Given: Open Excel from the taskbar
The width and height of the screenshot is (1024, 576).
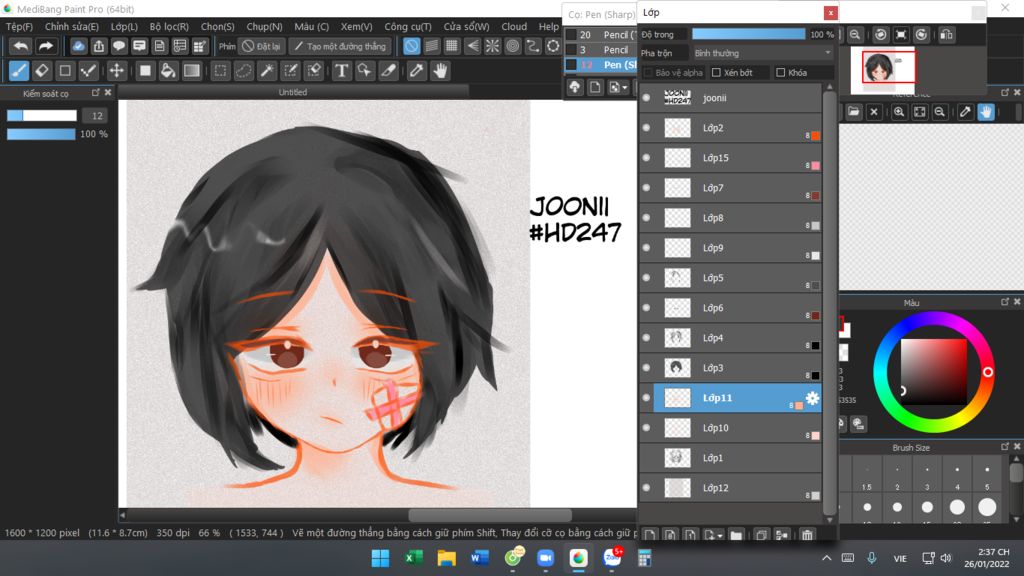Looking at the screenshot, I should click(413, 558).
